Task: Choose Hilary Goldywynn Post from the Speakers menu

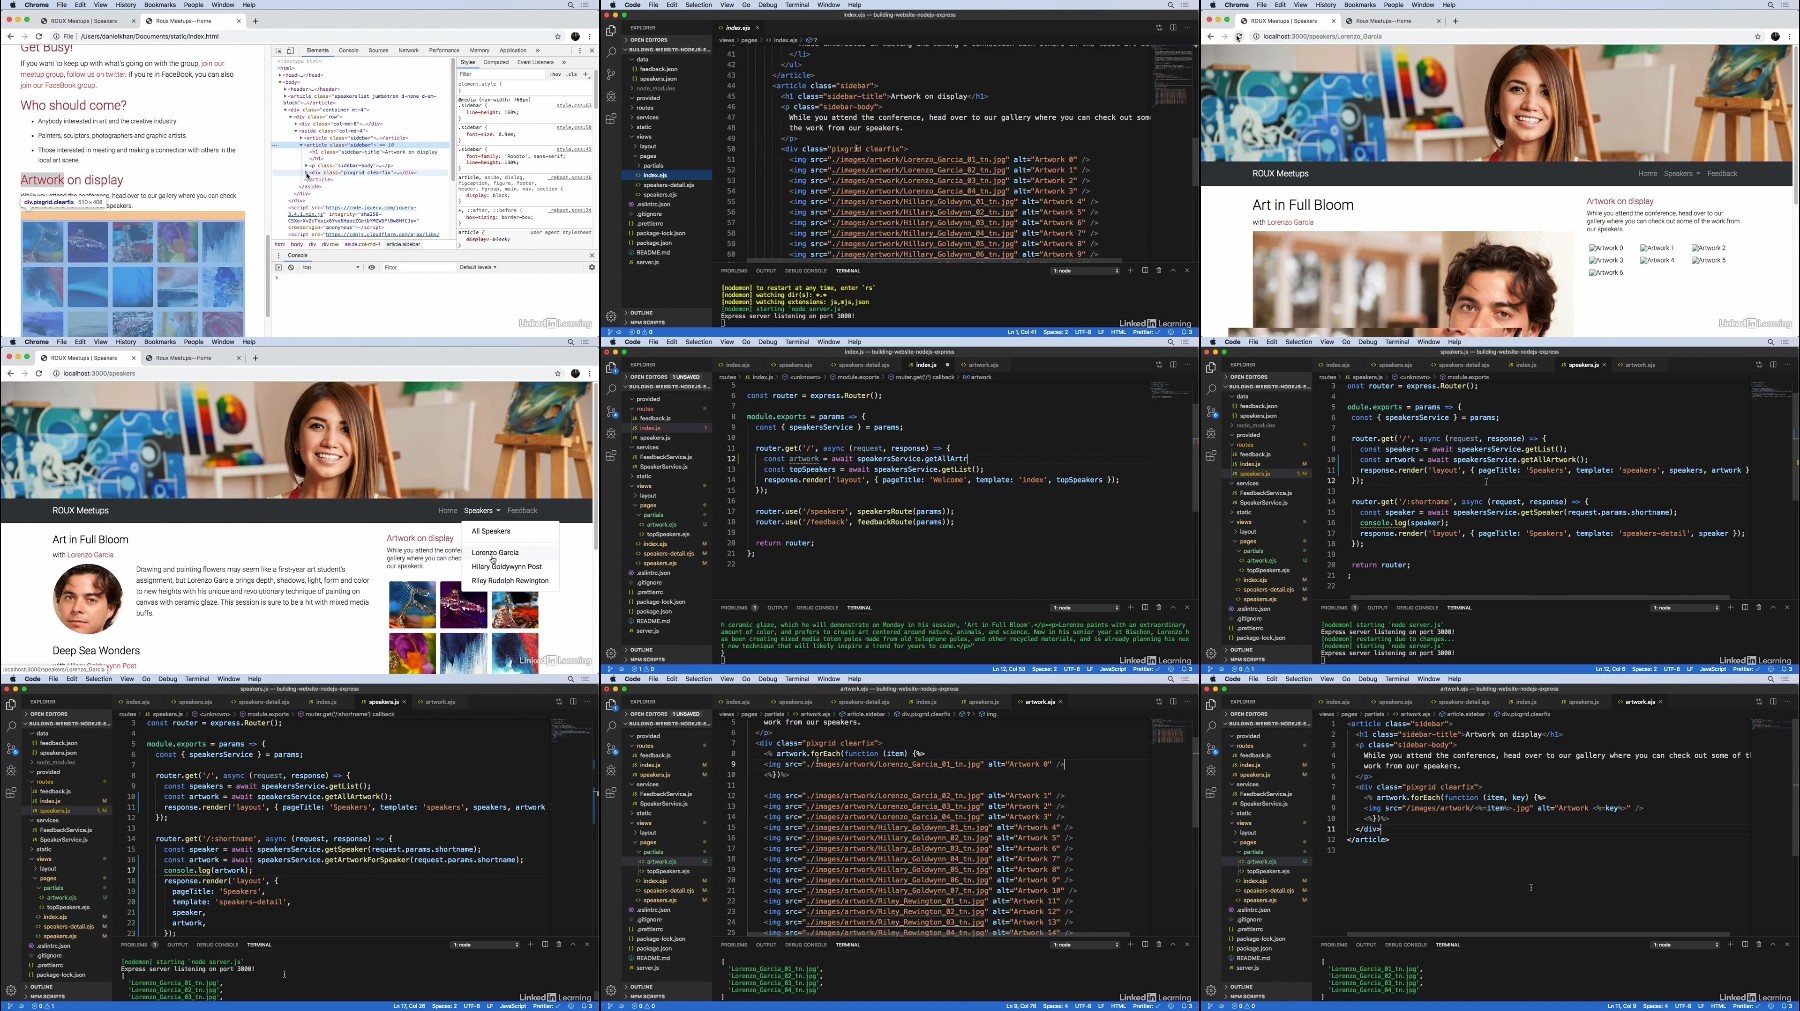Action: point(506,567)
